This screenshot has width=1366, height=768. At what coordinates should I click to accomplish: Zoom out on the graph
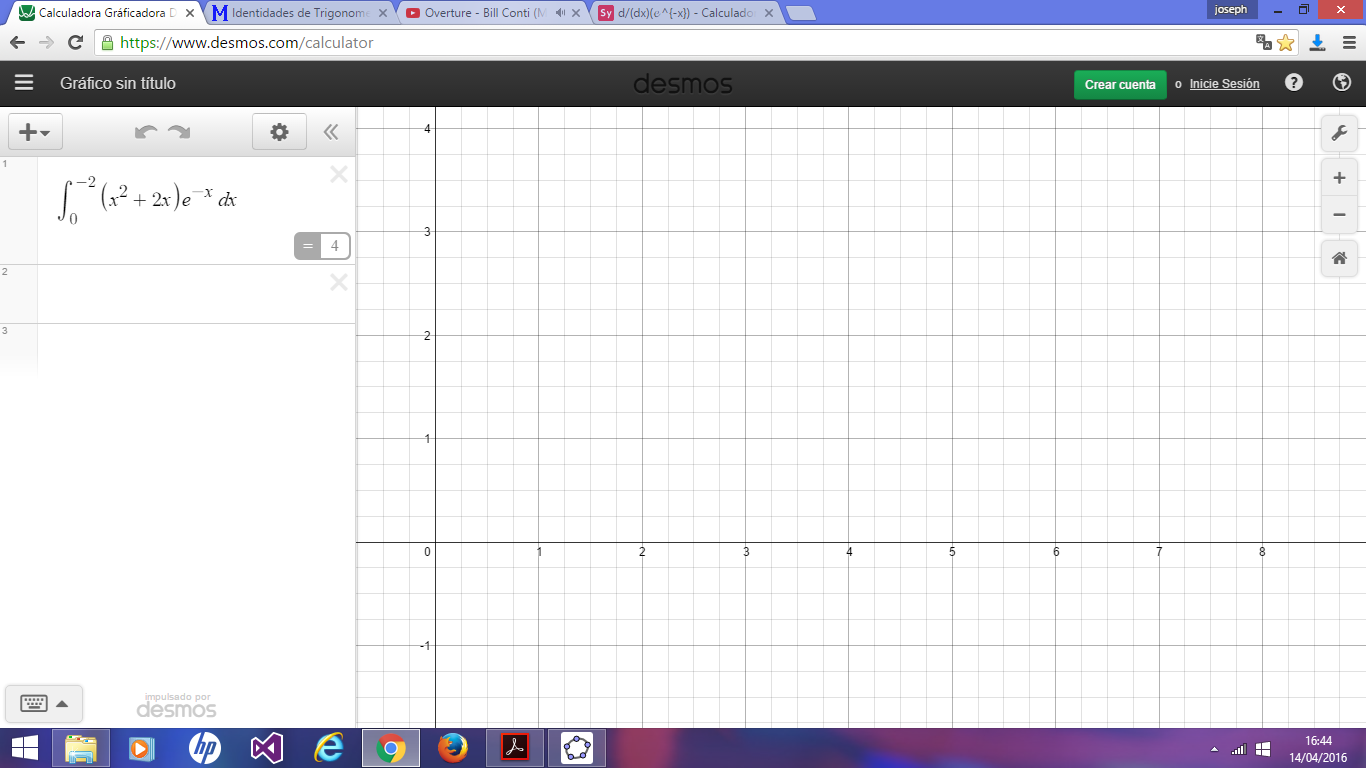pos(1339,215)
